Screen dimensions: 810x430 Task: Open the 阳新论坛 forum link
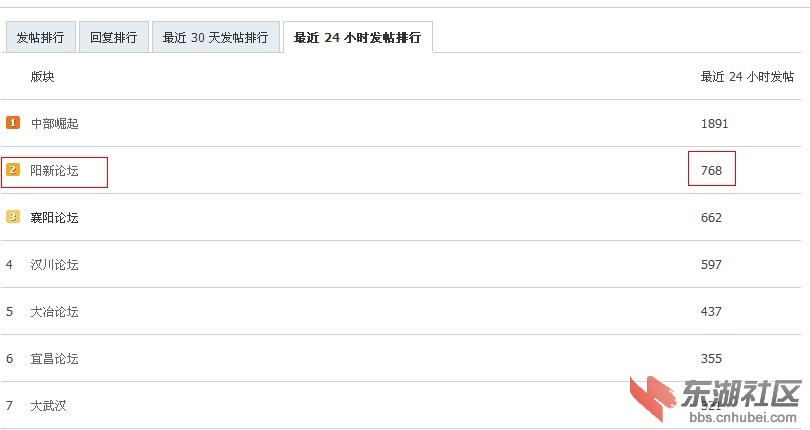point(54,171)
